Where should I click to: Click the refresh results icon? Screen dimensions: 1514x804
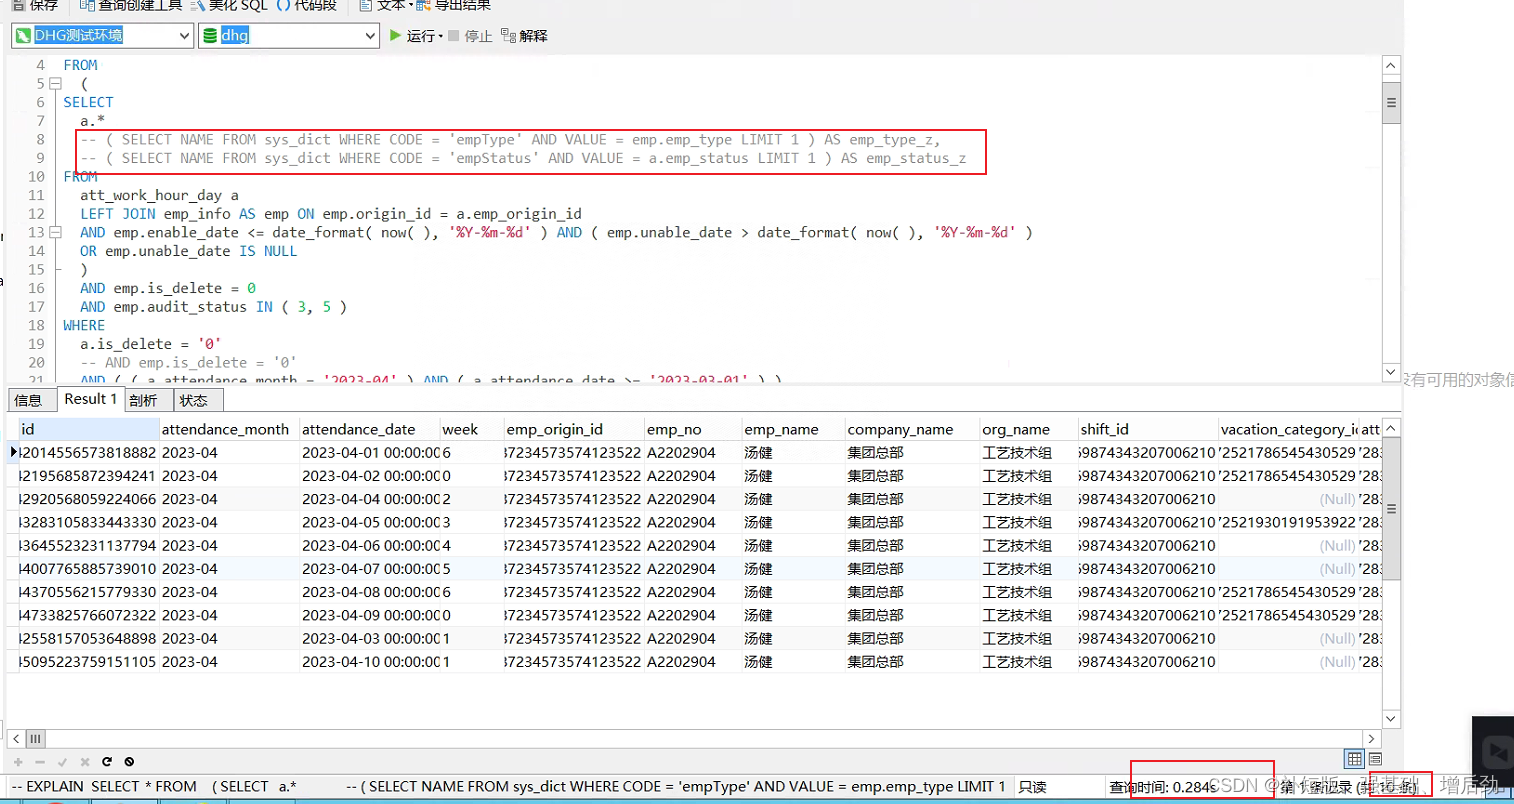tap(107, 762)
